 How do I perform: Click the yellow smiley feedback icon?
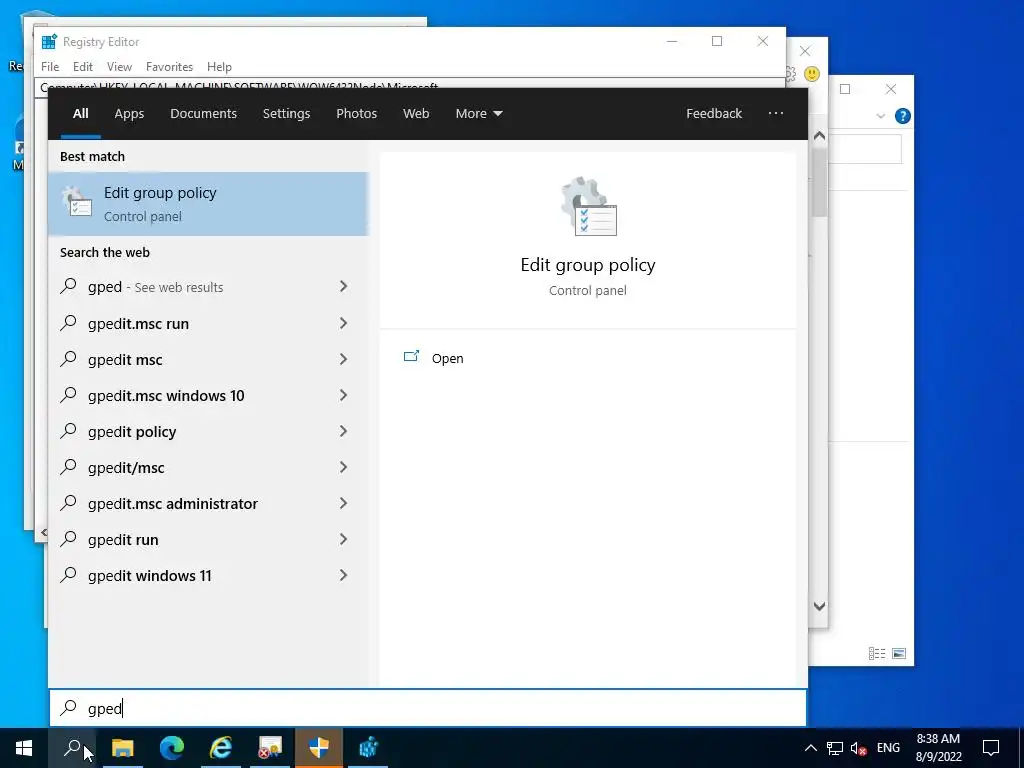click(x=812, y=74)
